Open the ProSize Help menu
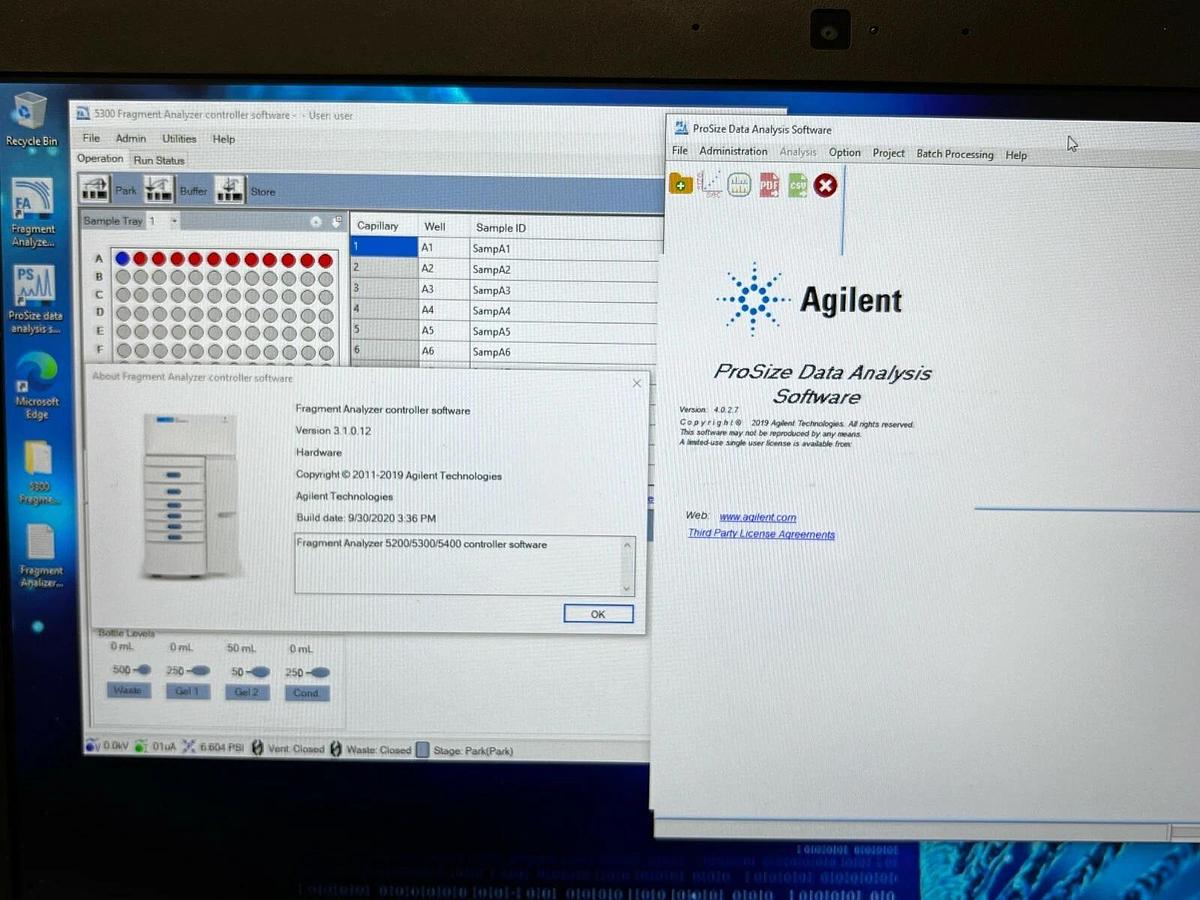Screen dimensions: 1200x900 [1017, 155]
